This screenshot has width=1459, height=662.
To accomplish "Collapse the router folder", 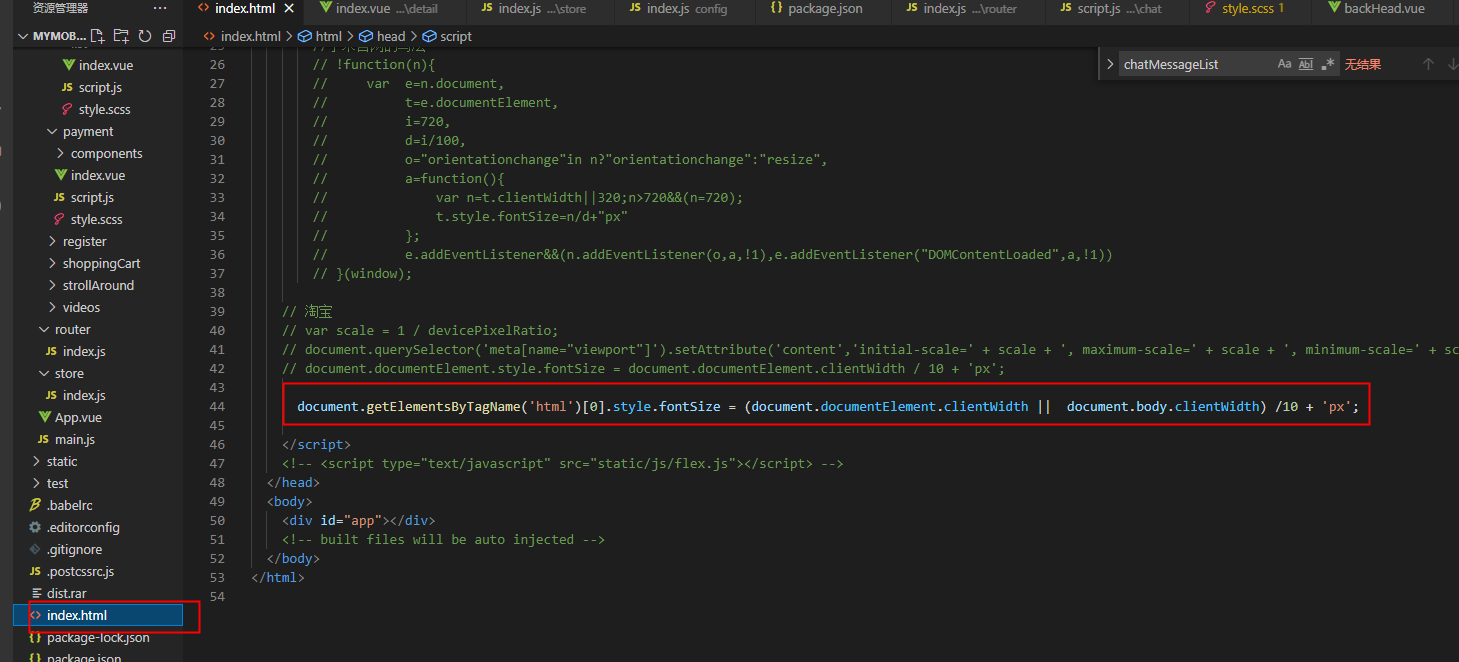I will click(x=44, y=330).
